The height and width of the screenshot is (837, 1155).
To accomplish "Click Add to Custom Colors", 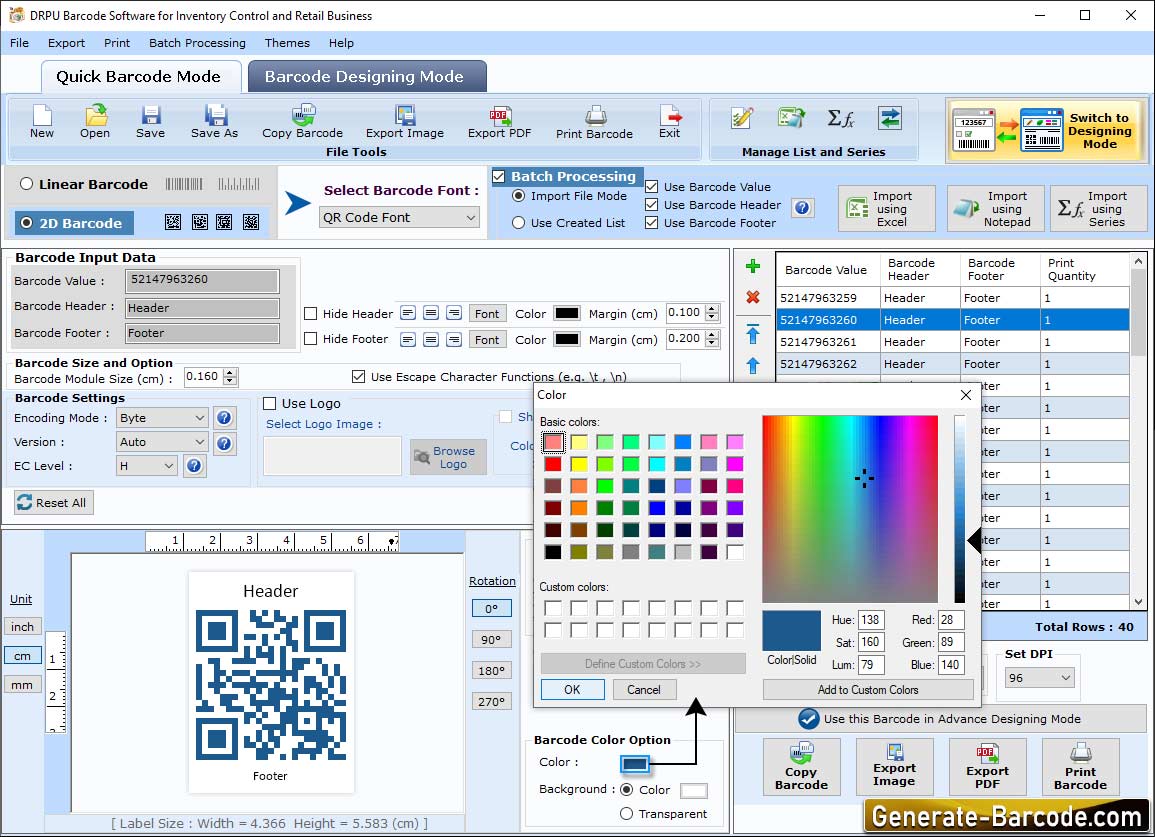I will click(868, 690).
